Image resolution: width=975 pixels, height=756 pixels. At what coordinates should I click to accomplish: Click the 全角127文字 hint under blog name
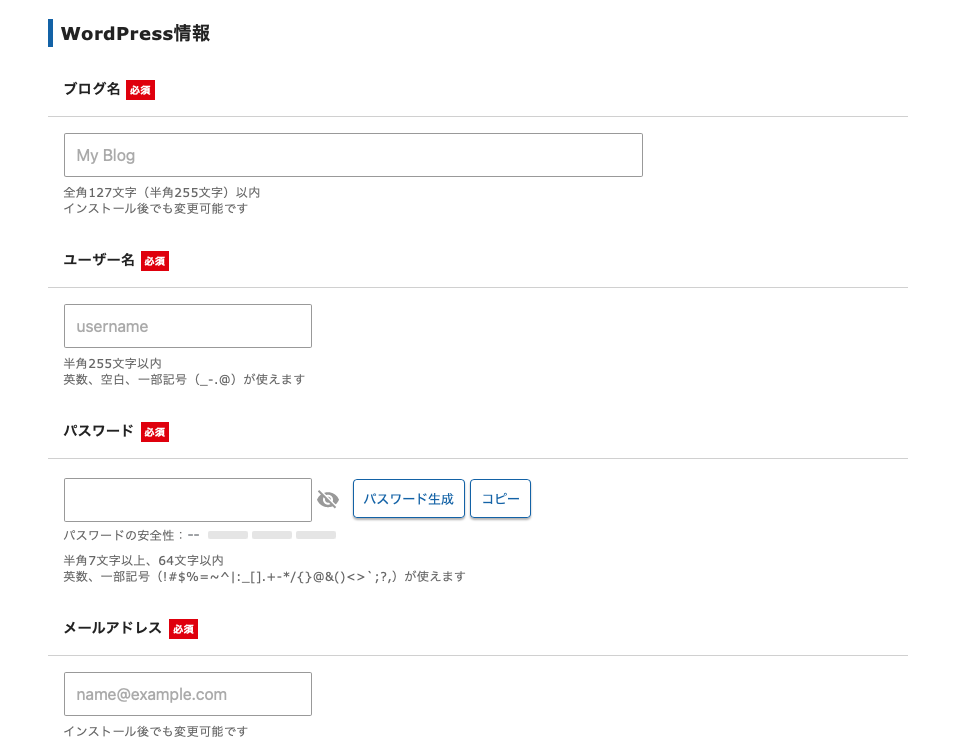(162, 193)
